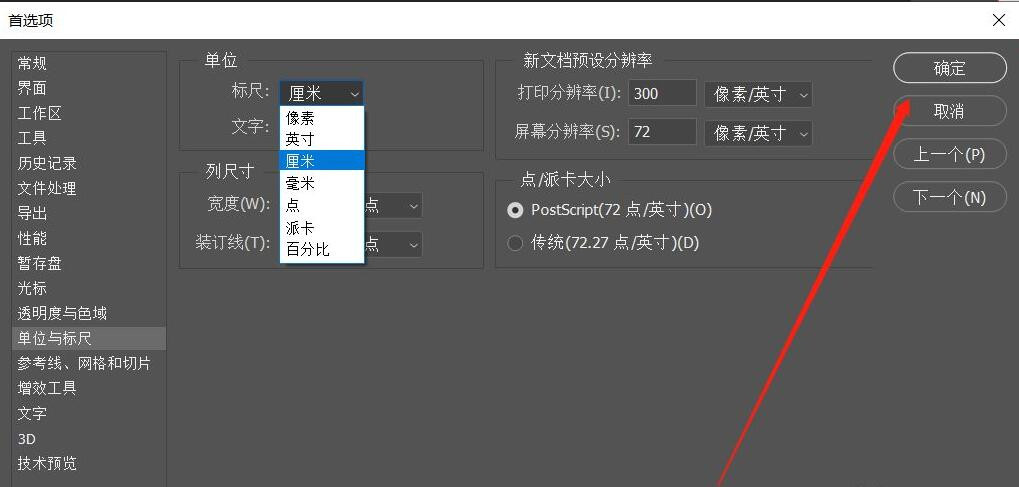Image resolution: width=1019 pixels, height=487 pixels.
Task: Open the 技术预览 preferences category
Action: (x=47, y=463)
